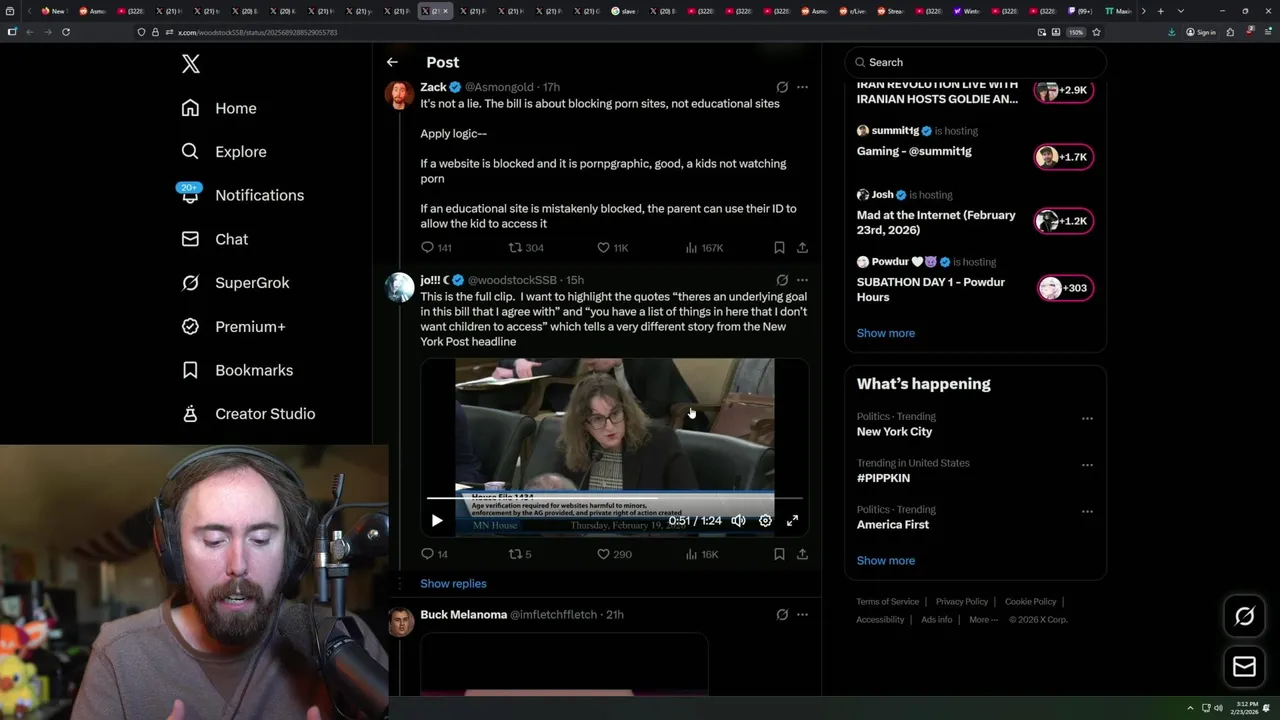This screenshot has width=1280, height=720.
Task: Click the Search input field
Action: pos(975,62)
